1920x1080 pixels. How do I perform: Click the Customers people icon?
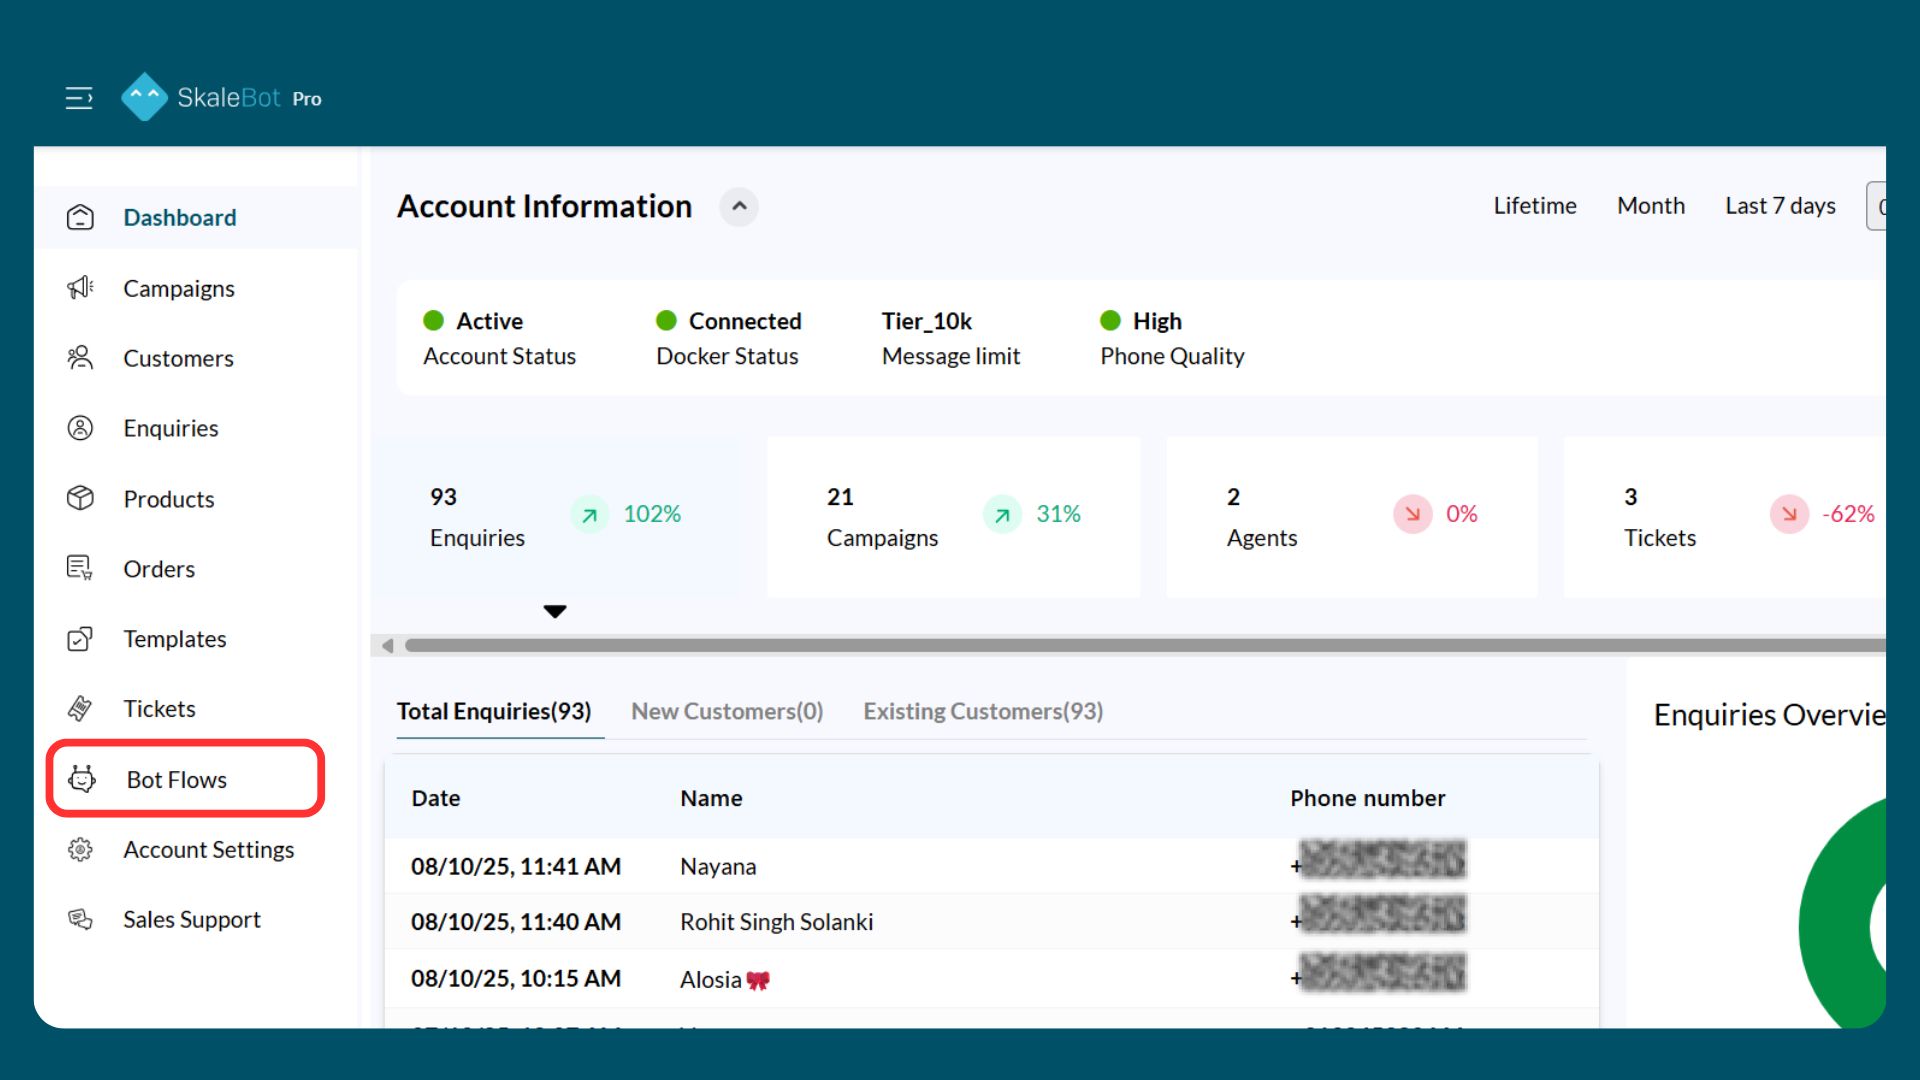(x=80, y=358)
